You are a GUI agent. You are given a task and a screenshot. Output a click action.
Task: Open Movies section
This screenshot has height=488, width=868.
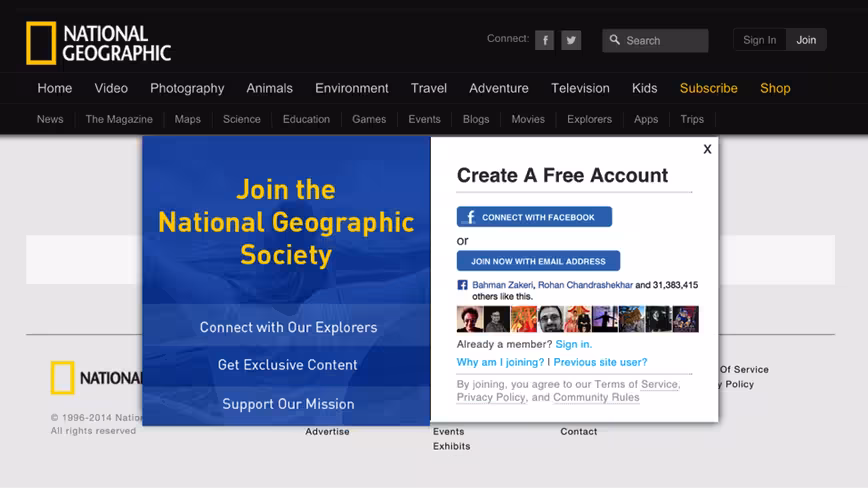coord(528,120)
